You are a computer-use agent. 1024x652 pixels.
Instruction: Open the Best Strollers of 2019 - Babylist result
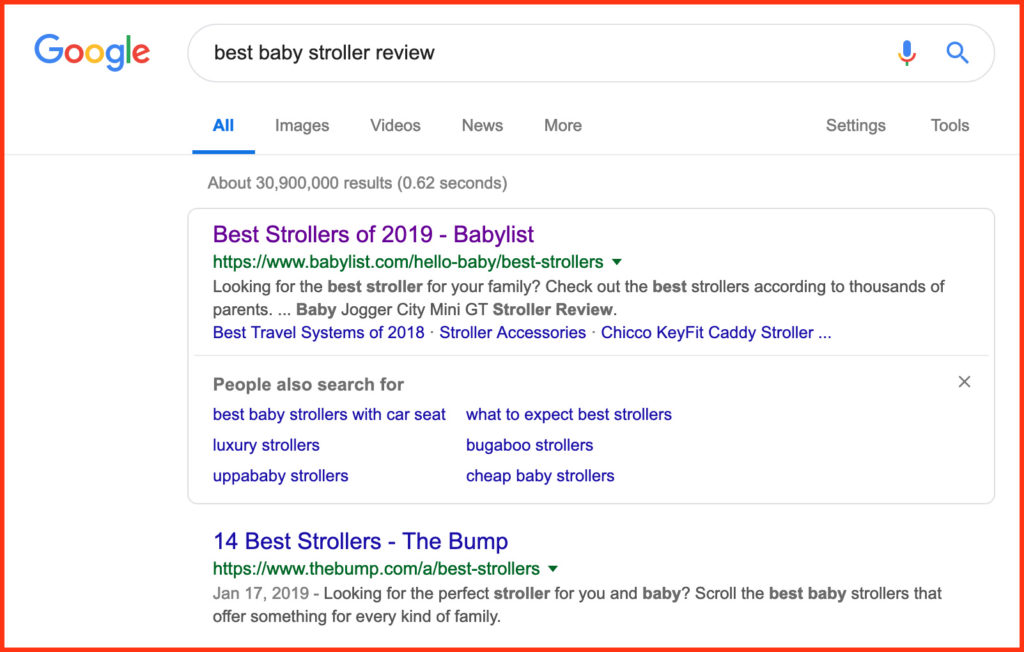tap(373, 235)
